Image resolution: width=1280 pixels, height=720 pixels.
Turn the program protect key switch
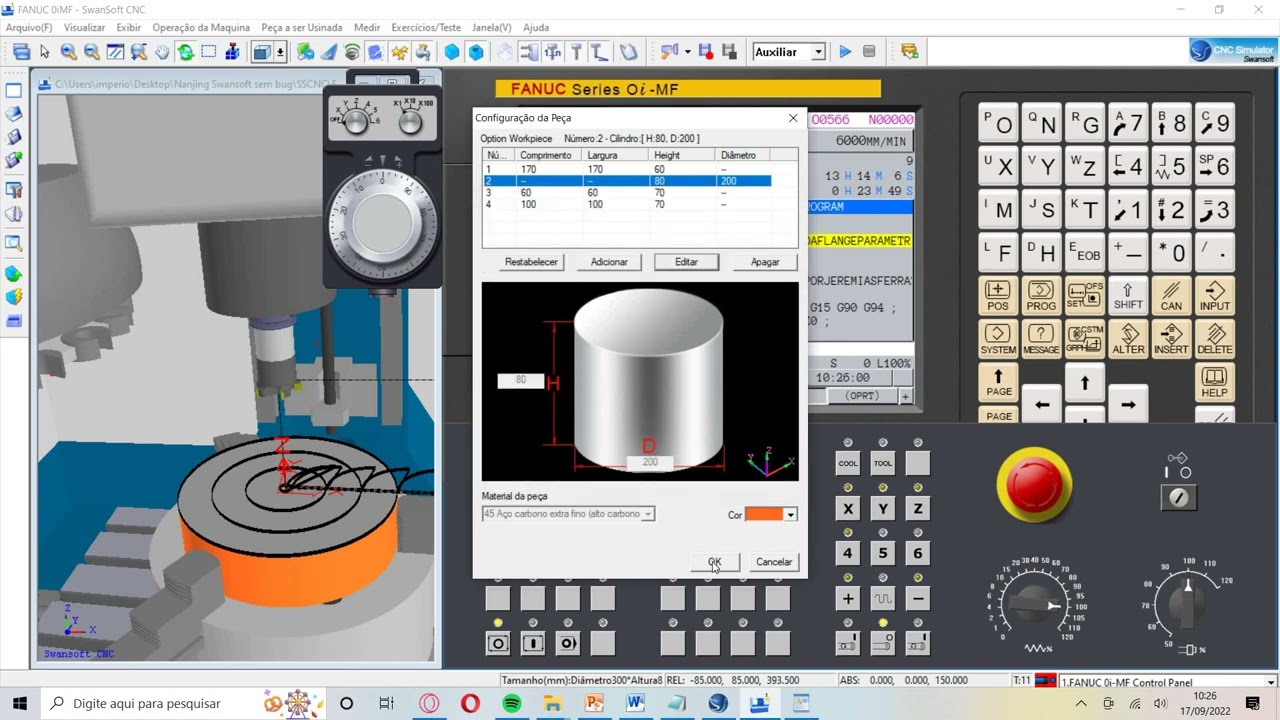point(1179,497)
